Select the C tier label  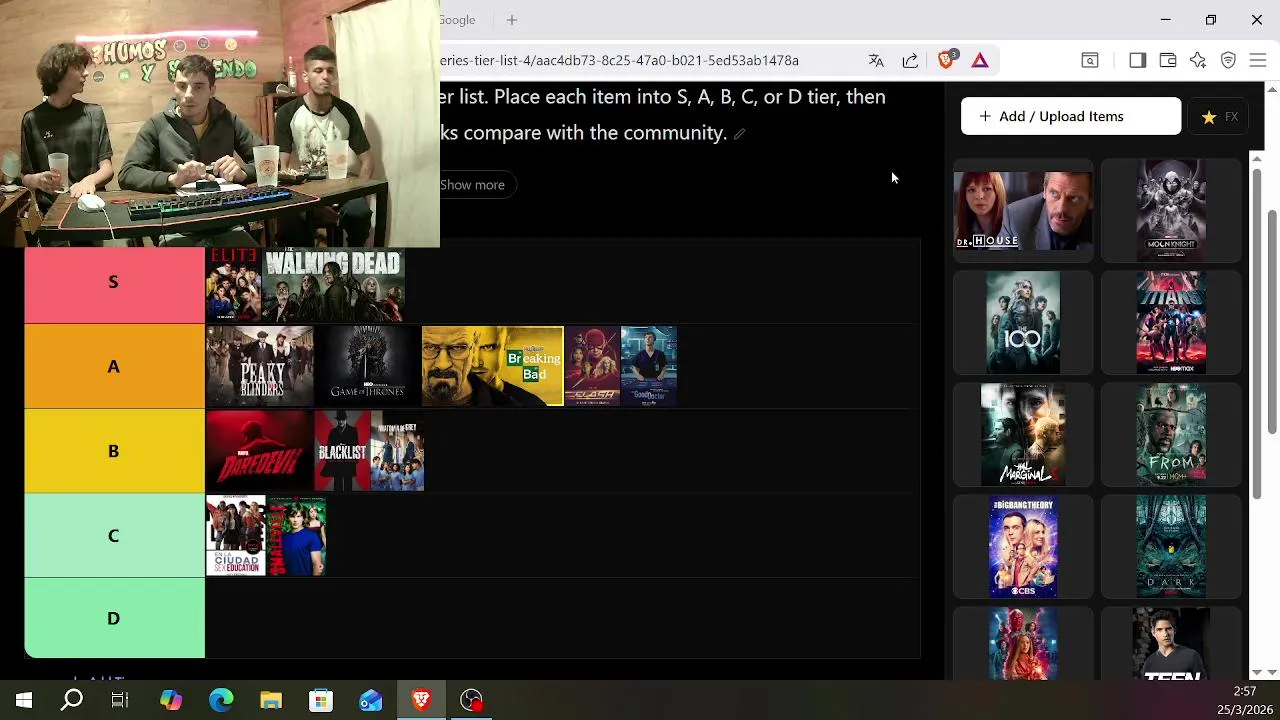(x=114, y=535)
